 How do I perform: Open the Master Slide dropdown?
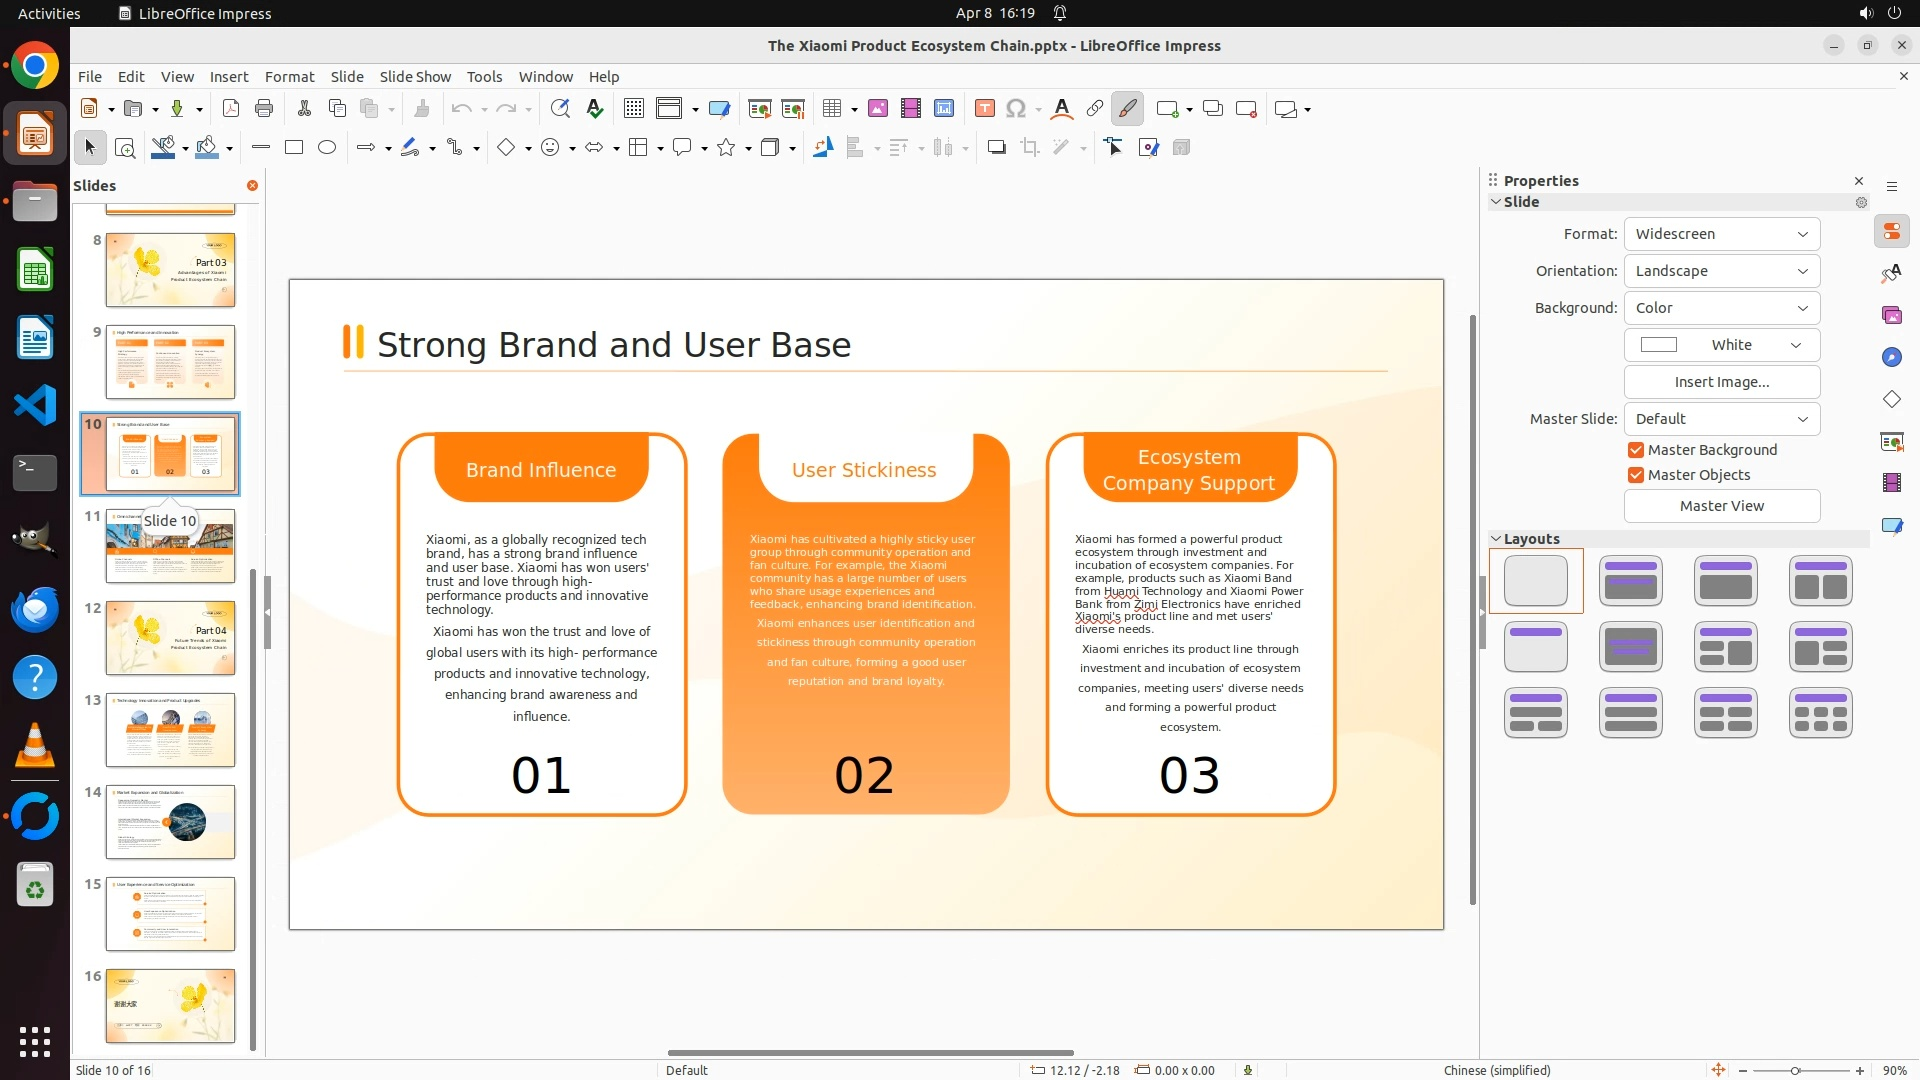point(1721,419)
